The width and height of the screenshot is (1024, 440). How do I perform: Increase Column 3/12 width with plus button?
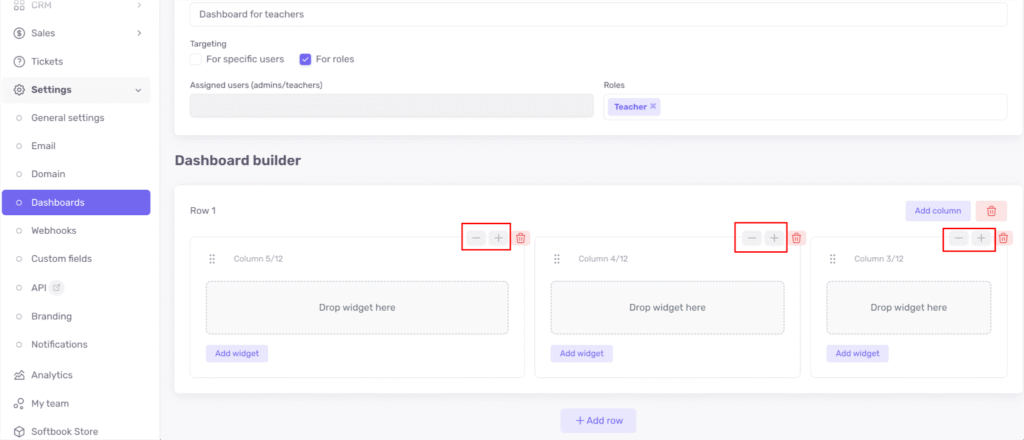pyautogui.click(x=981, y=238)
